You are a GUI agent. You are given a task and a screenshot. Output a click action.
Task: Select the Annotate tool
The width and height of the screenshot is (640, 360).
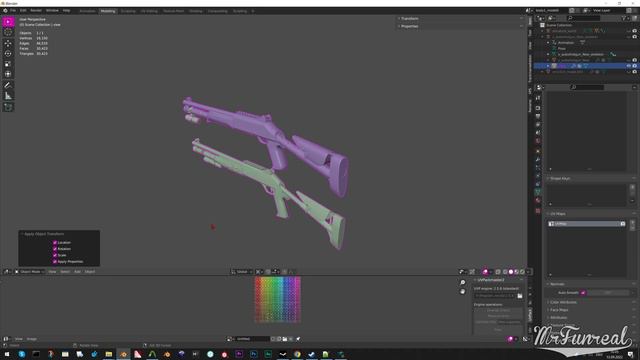click(8, 85)
